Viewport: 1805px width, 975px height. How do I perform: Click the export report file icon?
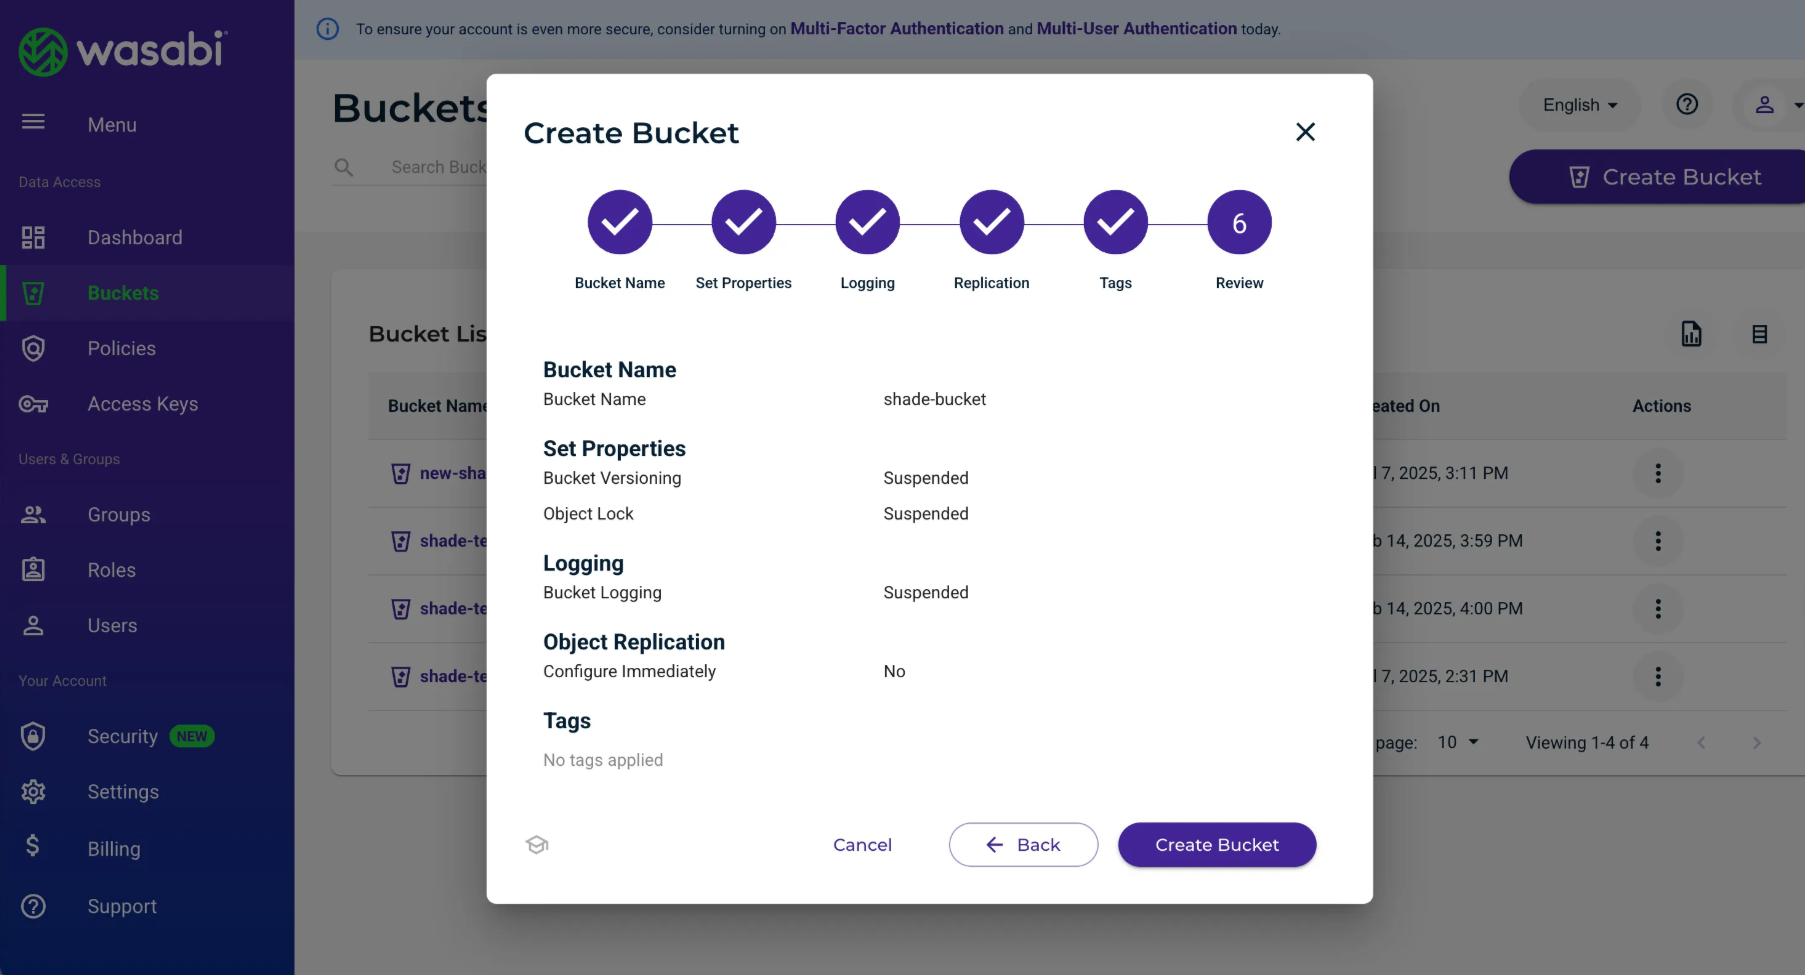(x=1691, y=334)
